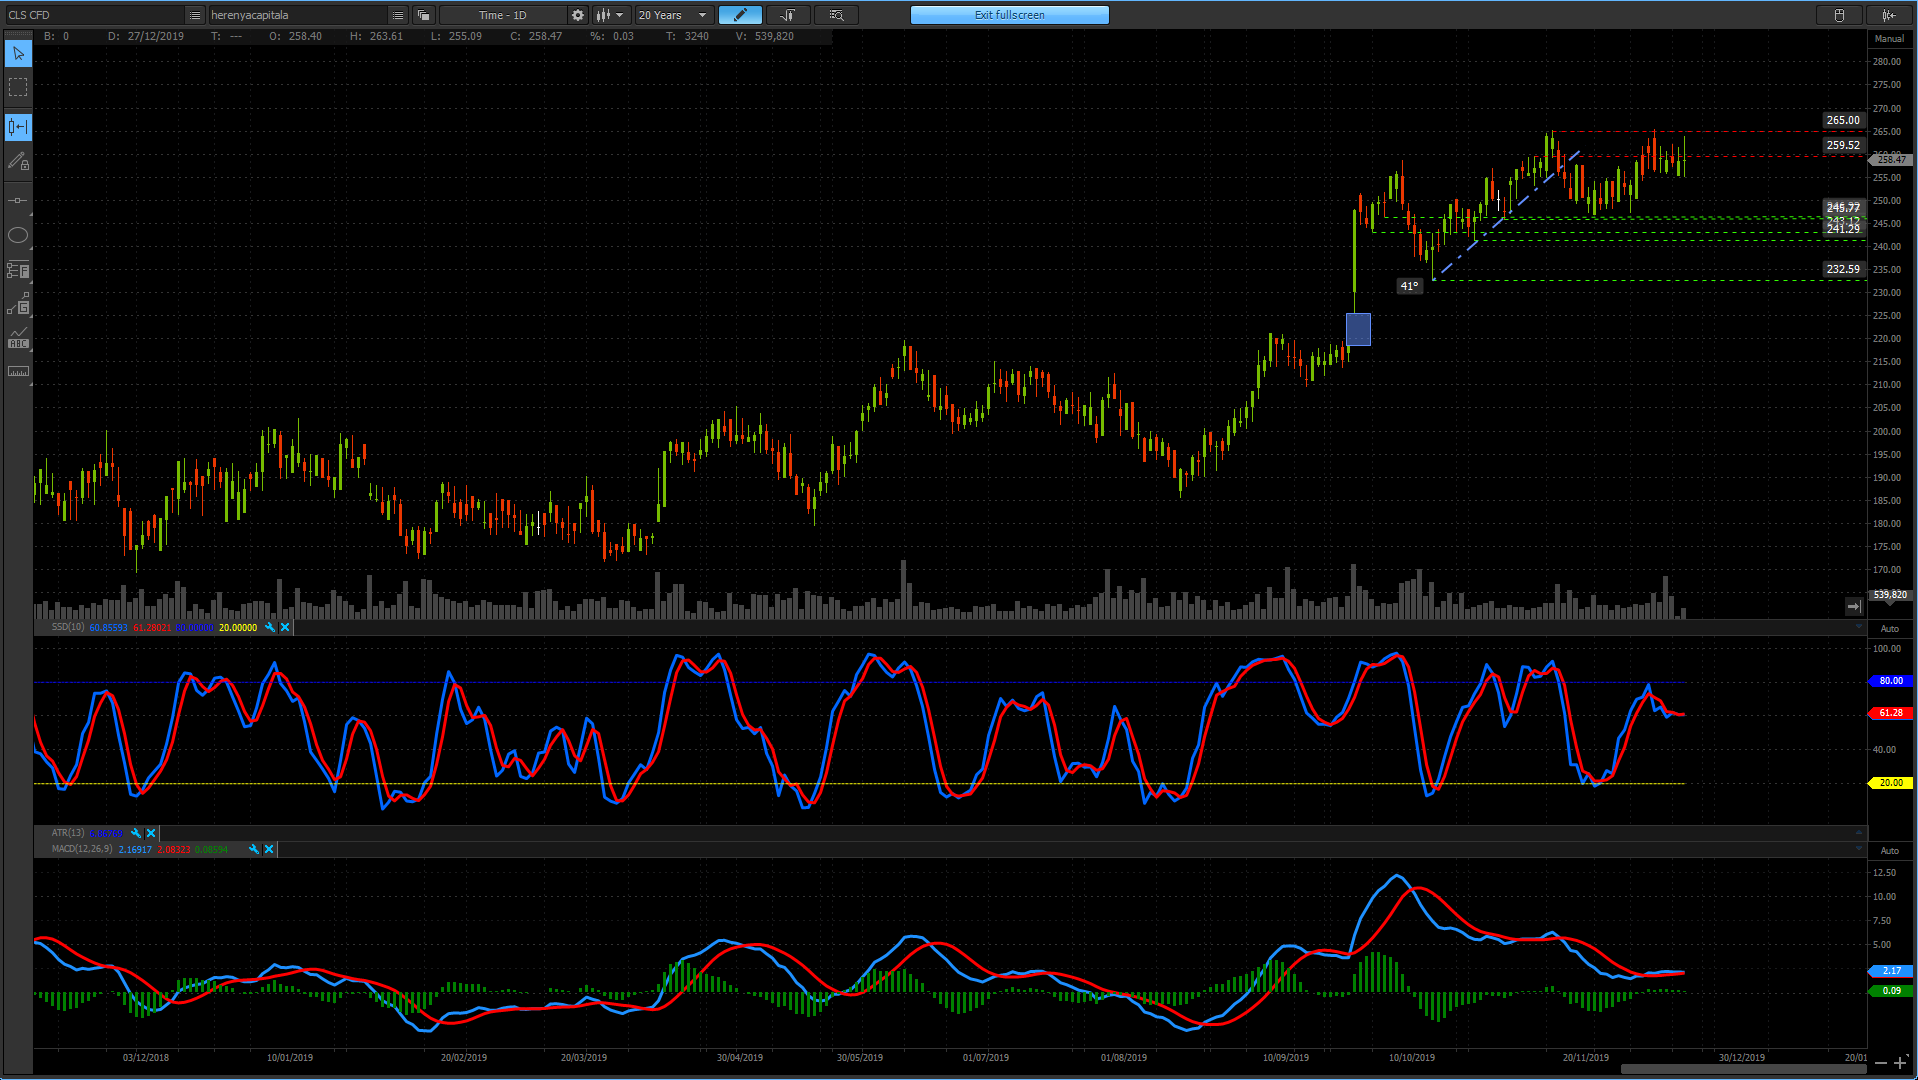Open the chart type dropdown
The width and height of the screenshot is (1918, 1080).
click(x=609, y=15)
